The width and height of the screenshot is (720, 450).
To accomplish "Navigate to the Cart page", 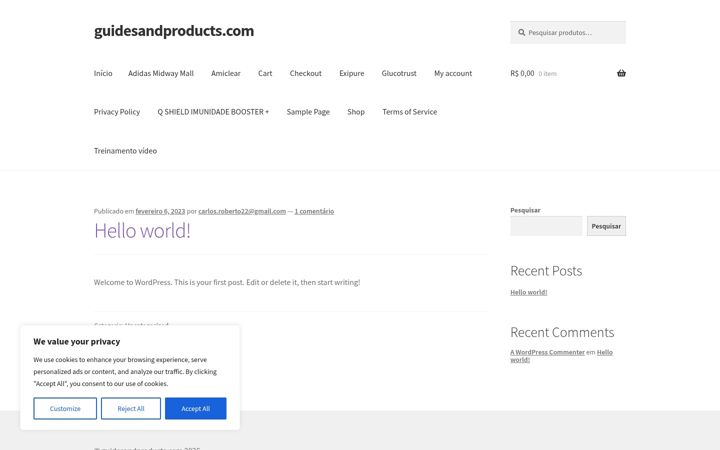I will [x=265, y=73].
